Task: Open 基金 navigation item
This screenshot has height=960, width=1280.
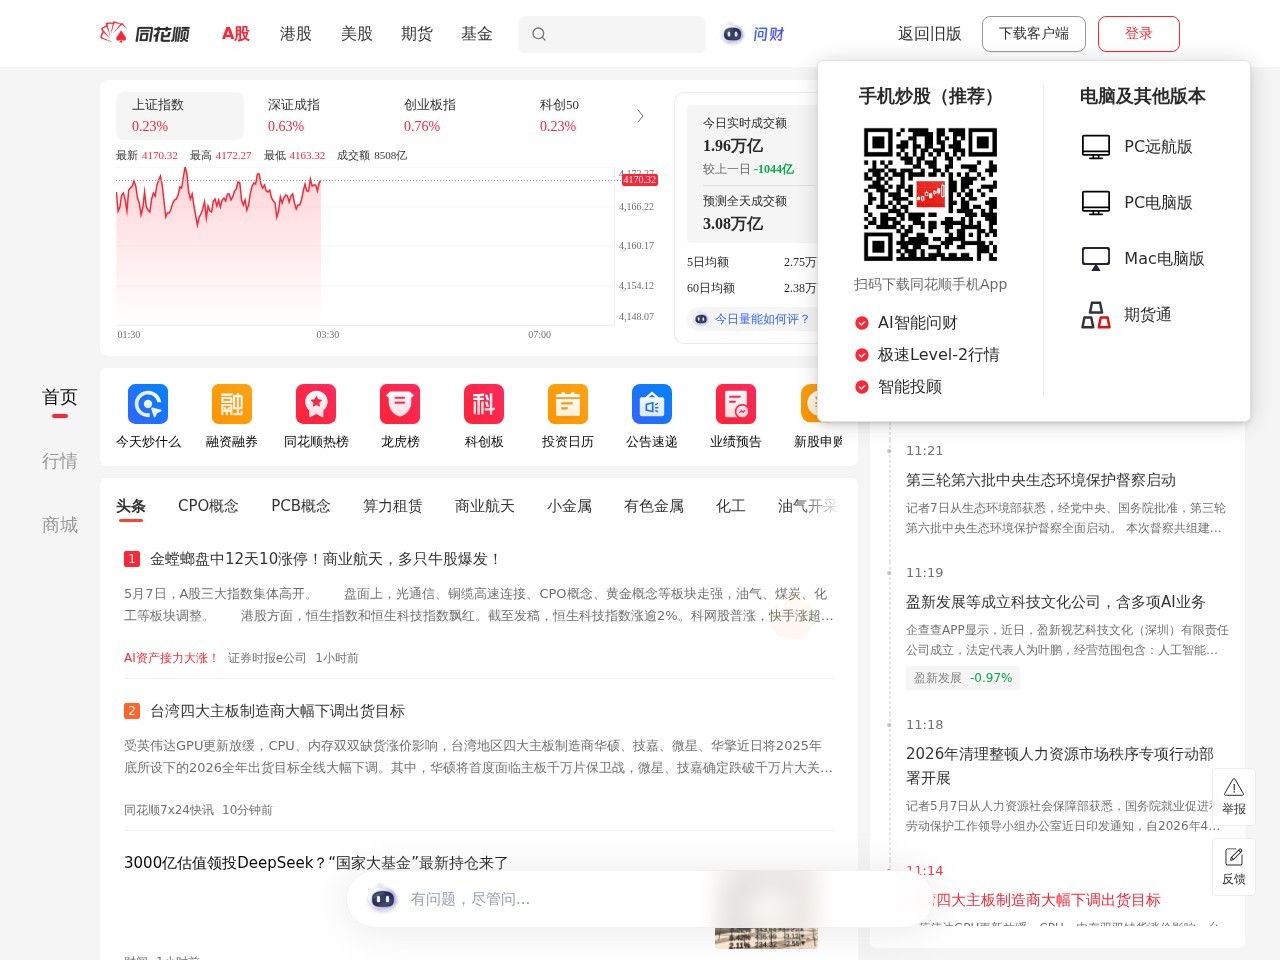Action: (x=477, y=34)
